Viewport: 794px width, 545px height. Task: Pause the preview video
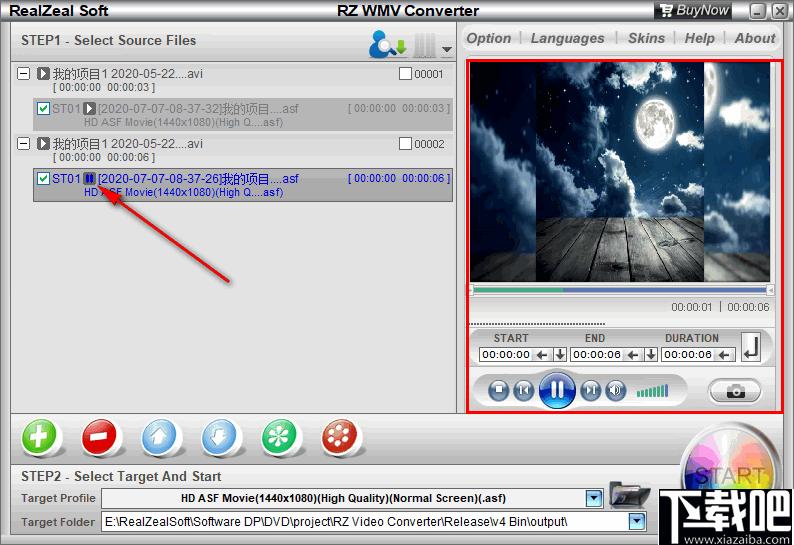coord(557,390)
